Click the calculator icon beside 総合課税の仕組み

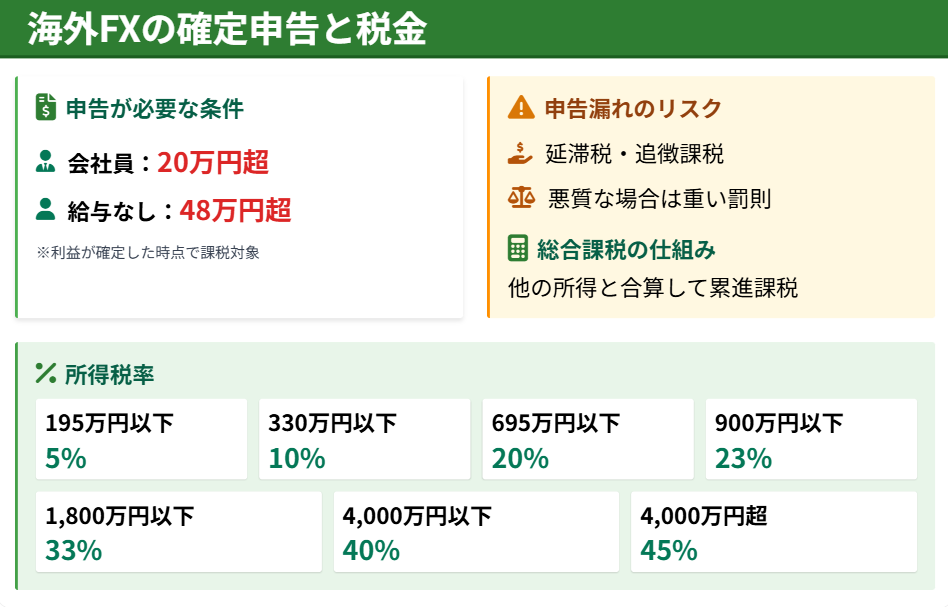click(518, 248)
